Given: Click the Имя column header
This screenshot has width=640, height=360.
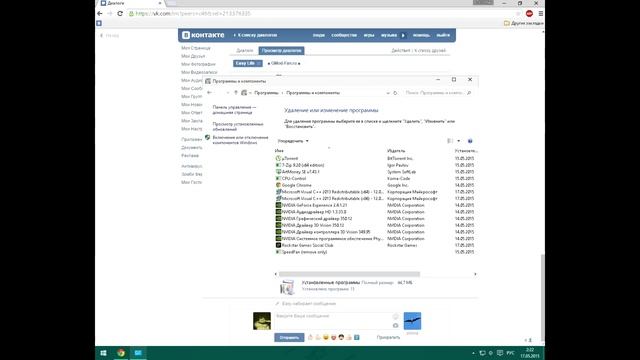Looking at the screenshot, I should pos(279,151).
